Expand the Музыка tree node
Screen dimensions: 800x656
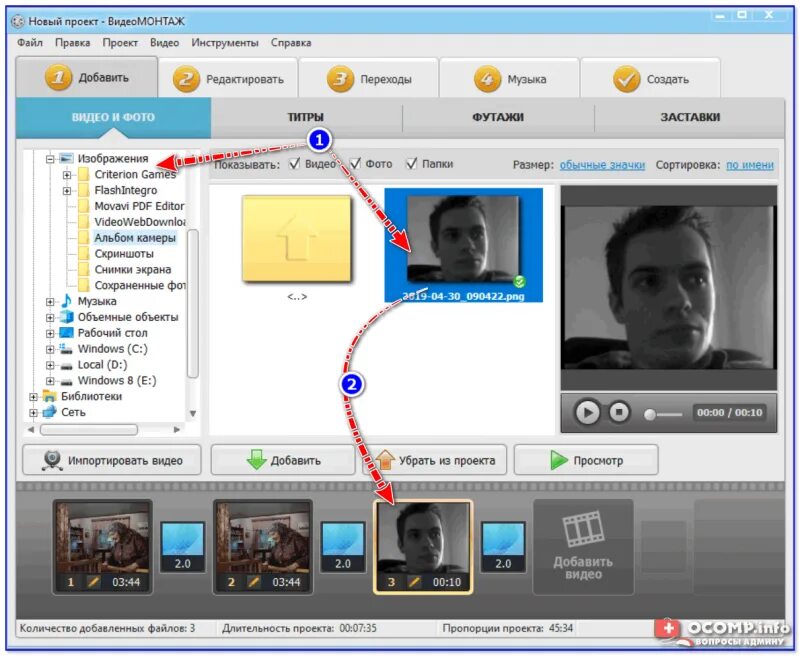click(50, 302)
